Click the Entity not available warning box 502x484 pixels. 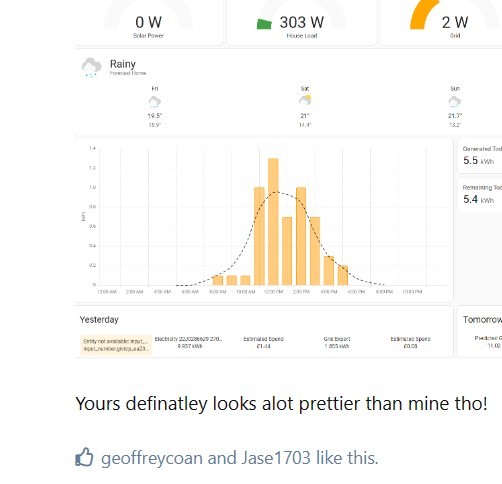tap(116, 345)
